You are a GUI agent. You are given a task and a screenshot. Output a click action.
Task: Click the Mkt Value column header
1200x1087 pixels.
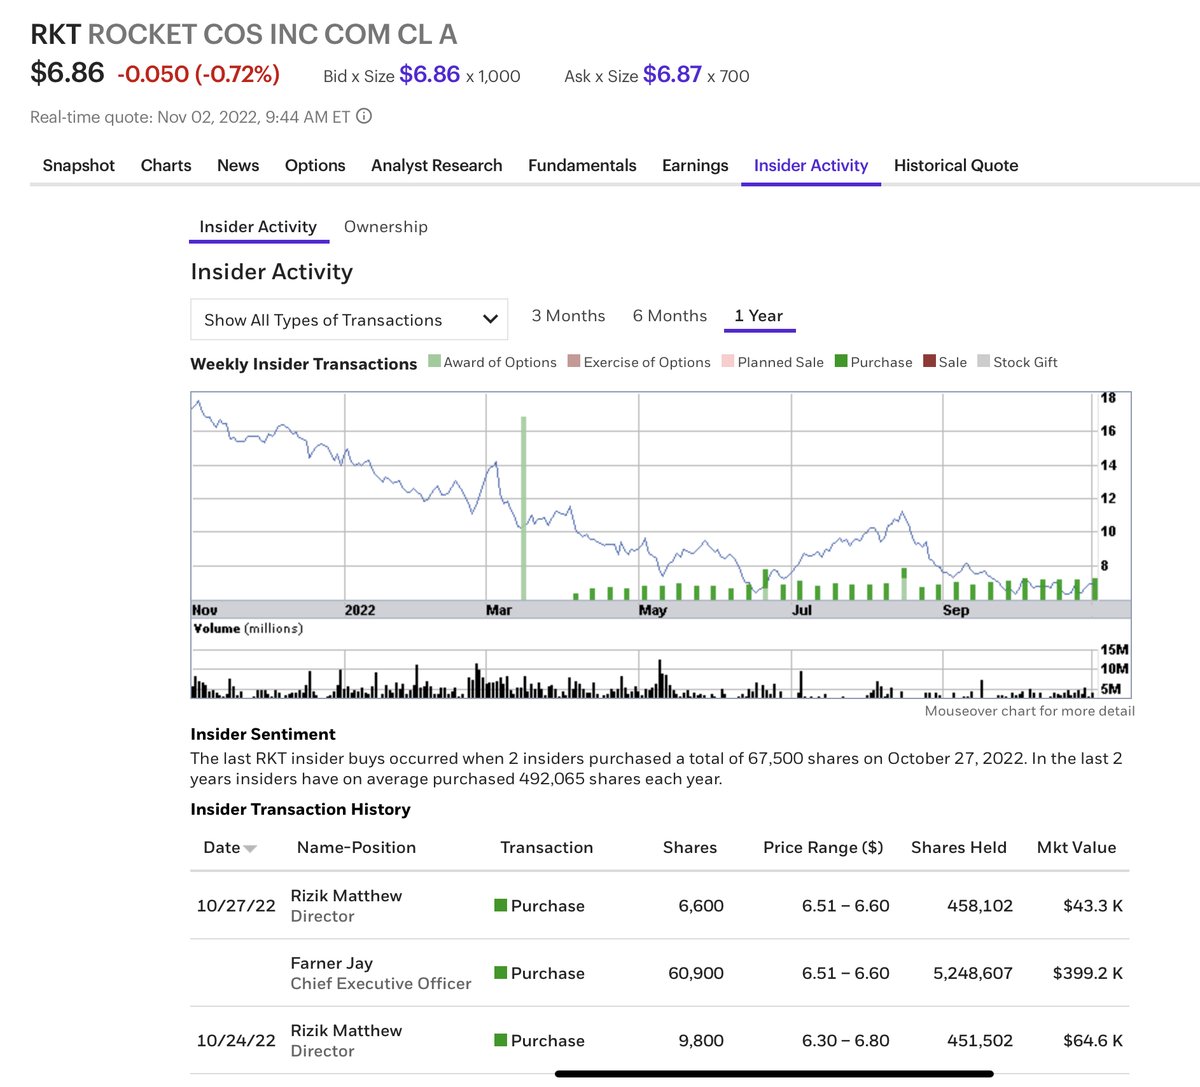1076,848
